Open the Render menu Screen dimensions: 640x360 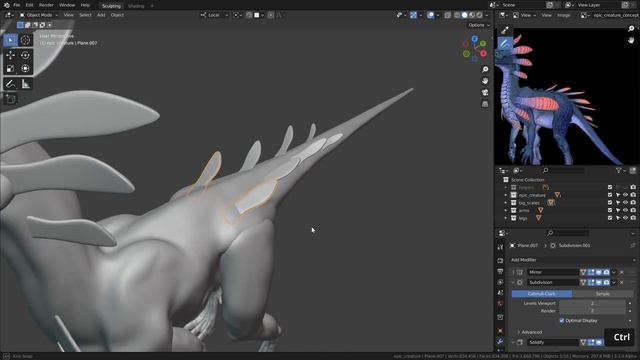[46, 5]
